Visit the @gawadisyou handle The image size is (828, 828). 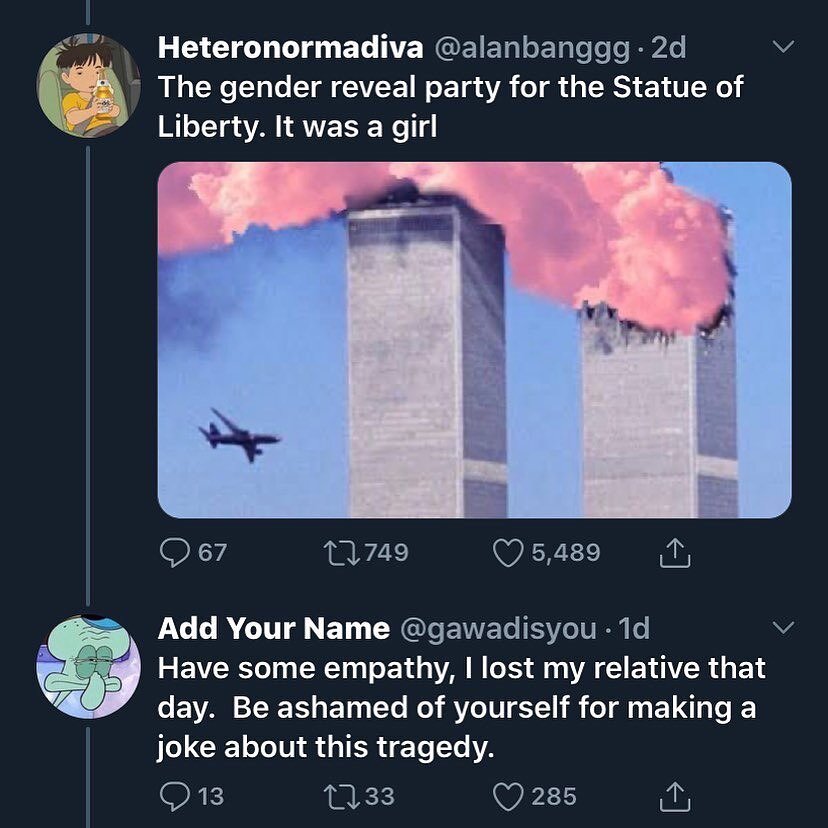(498, 628)
